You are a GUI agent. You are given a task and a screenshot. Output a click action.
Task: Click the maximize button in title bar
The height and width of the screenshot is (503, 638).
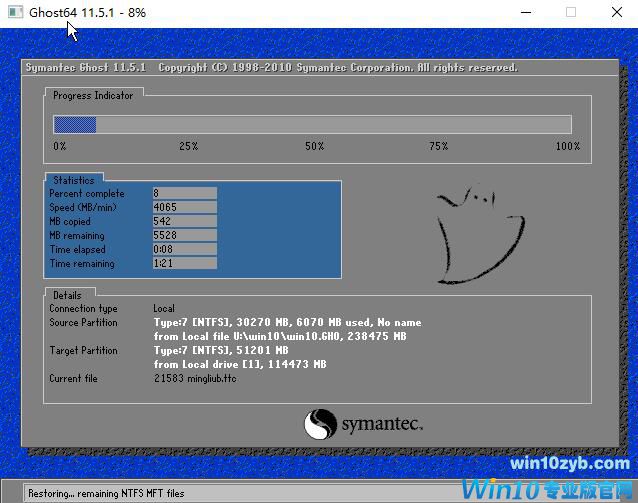tap(571, 12)
